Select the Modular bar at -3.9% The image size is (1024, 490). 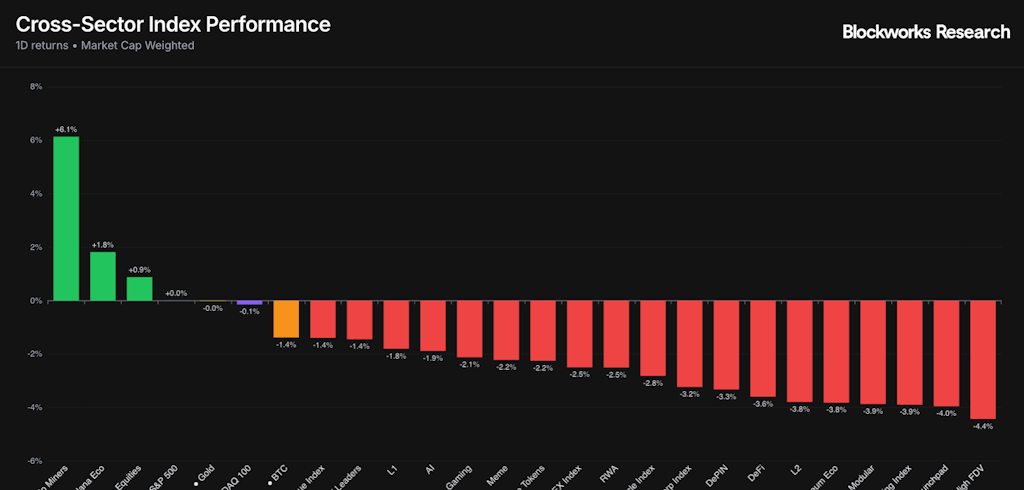[x=873, y=352]
